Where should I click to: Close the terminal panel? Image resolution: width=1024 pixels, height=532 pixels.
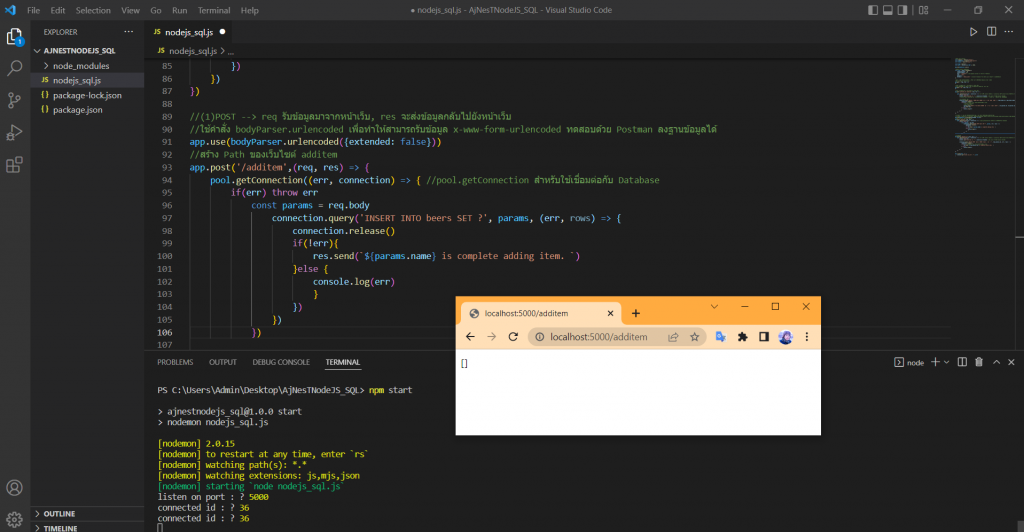click(x=1011, y=362)
